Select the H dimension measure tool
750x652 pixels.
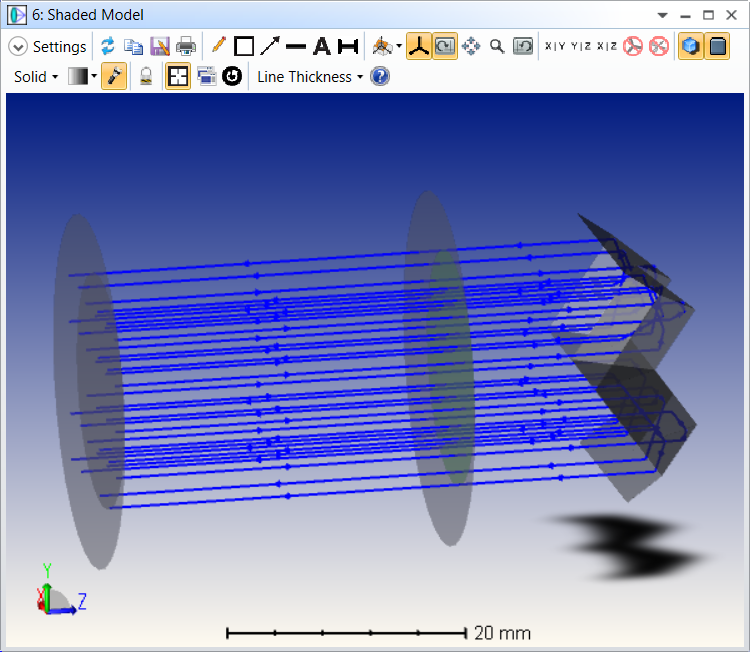coord(348,46)
